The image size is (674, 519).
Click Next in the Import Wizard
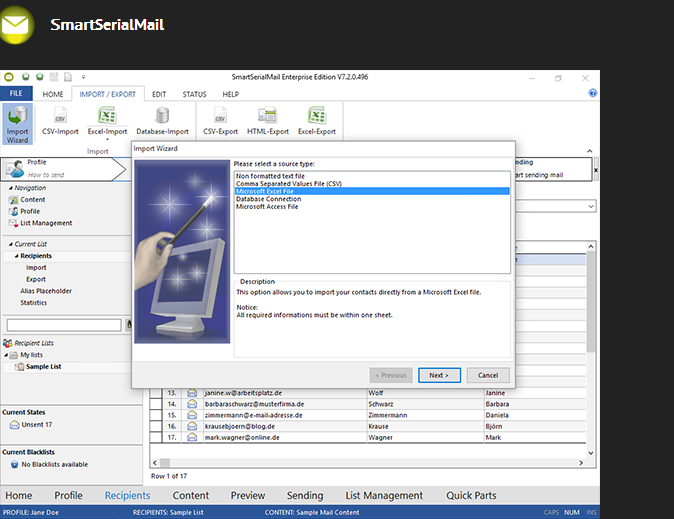coord(439,375)
